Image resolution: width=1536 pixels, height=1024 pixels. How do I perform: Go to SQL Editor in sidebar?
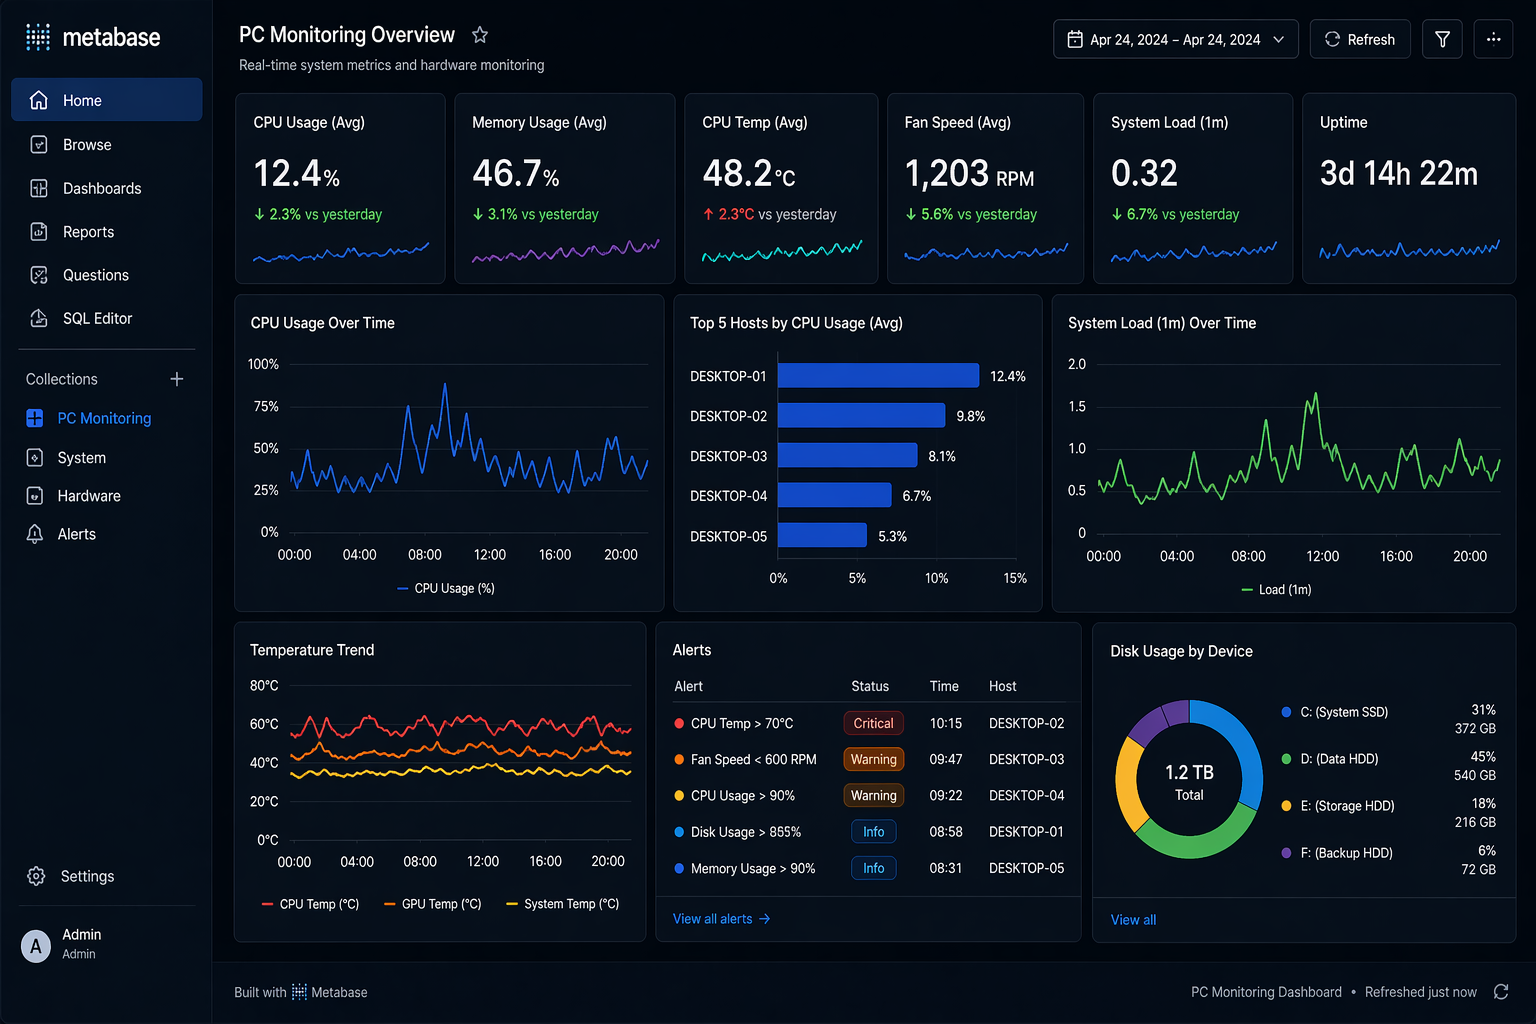[97, 318]
